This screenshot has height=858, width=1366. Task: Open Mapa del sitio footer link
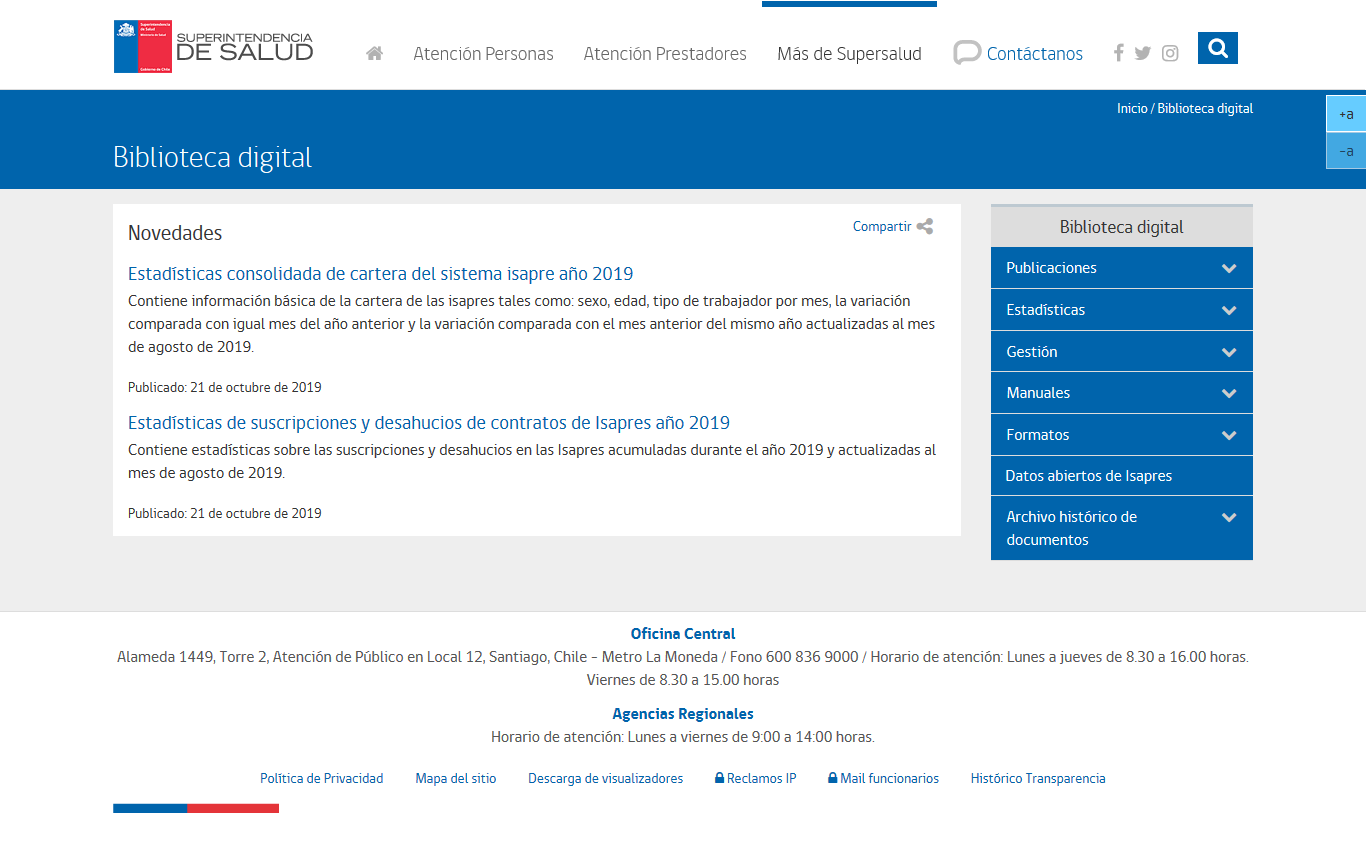tap(456, 778)
